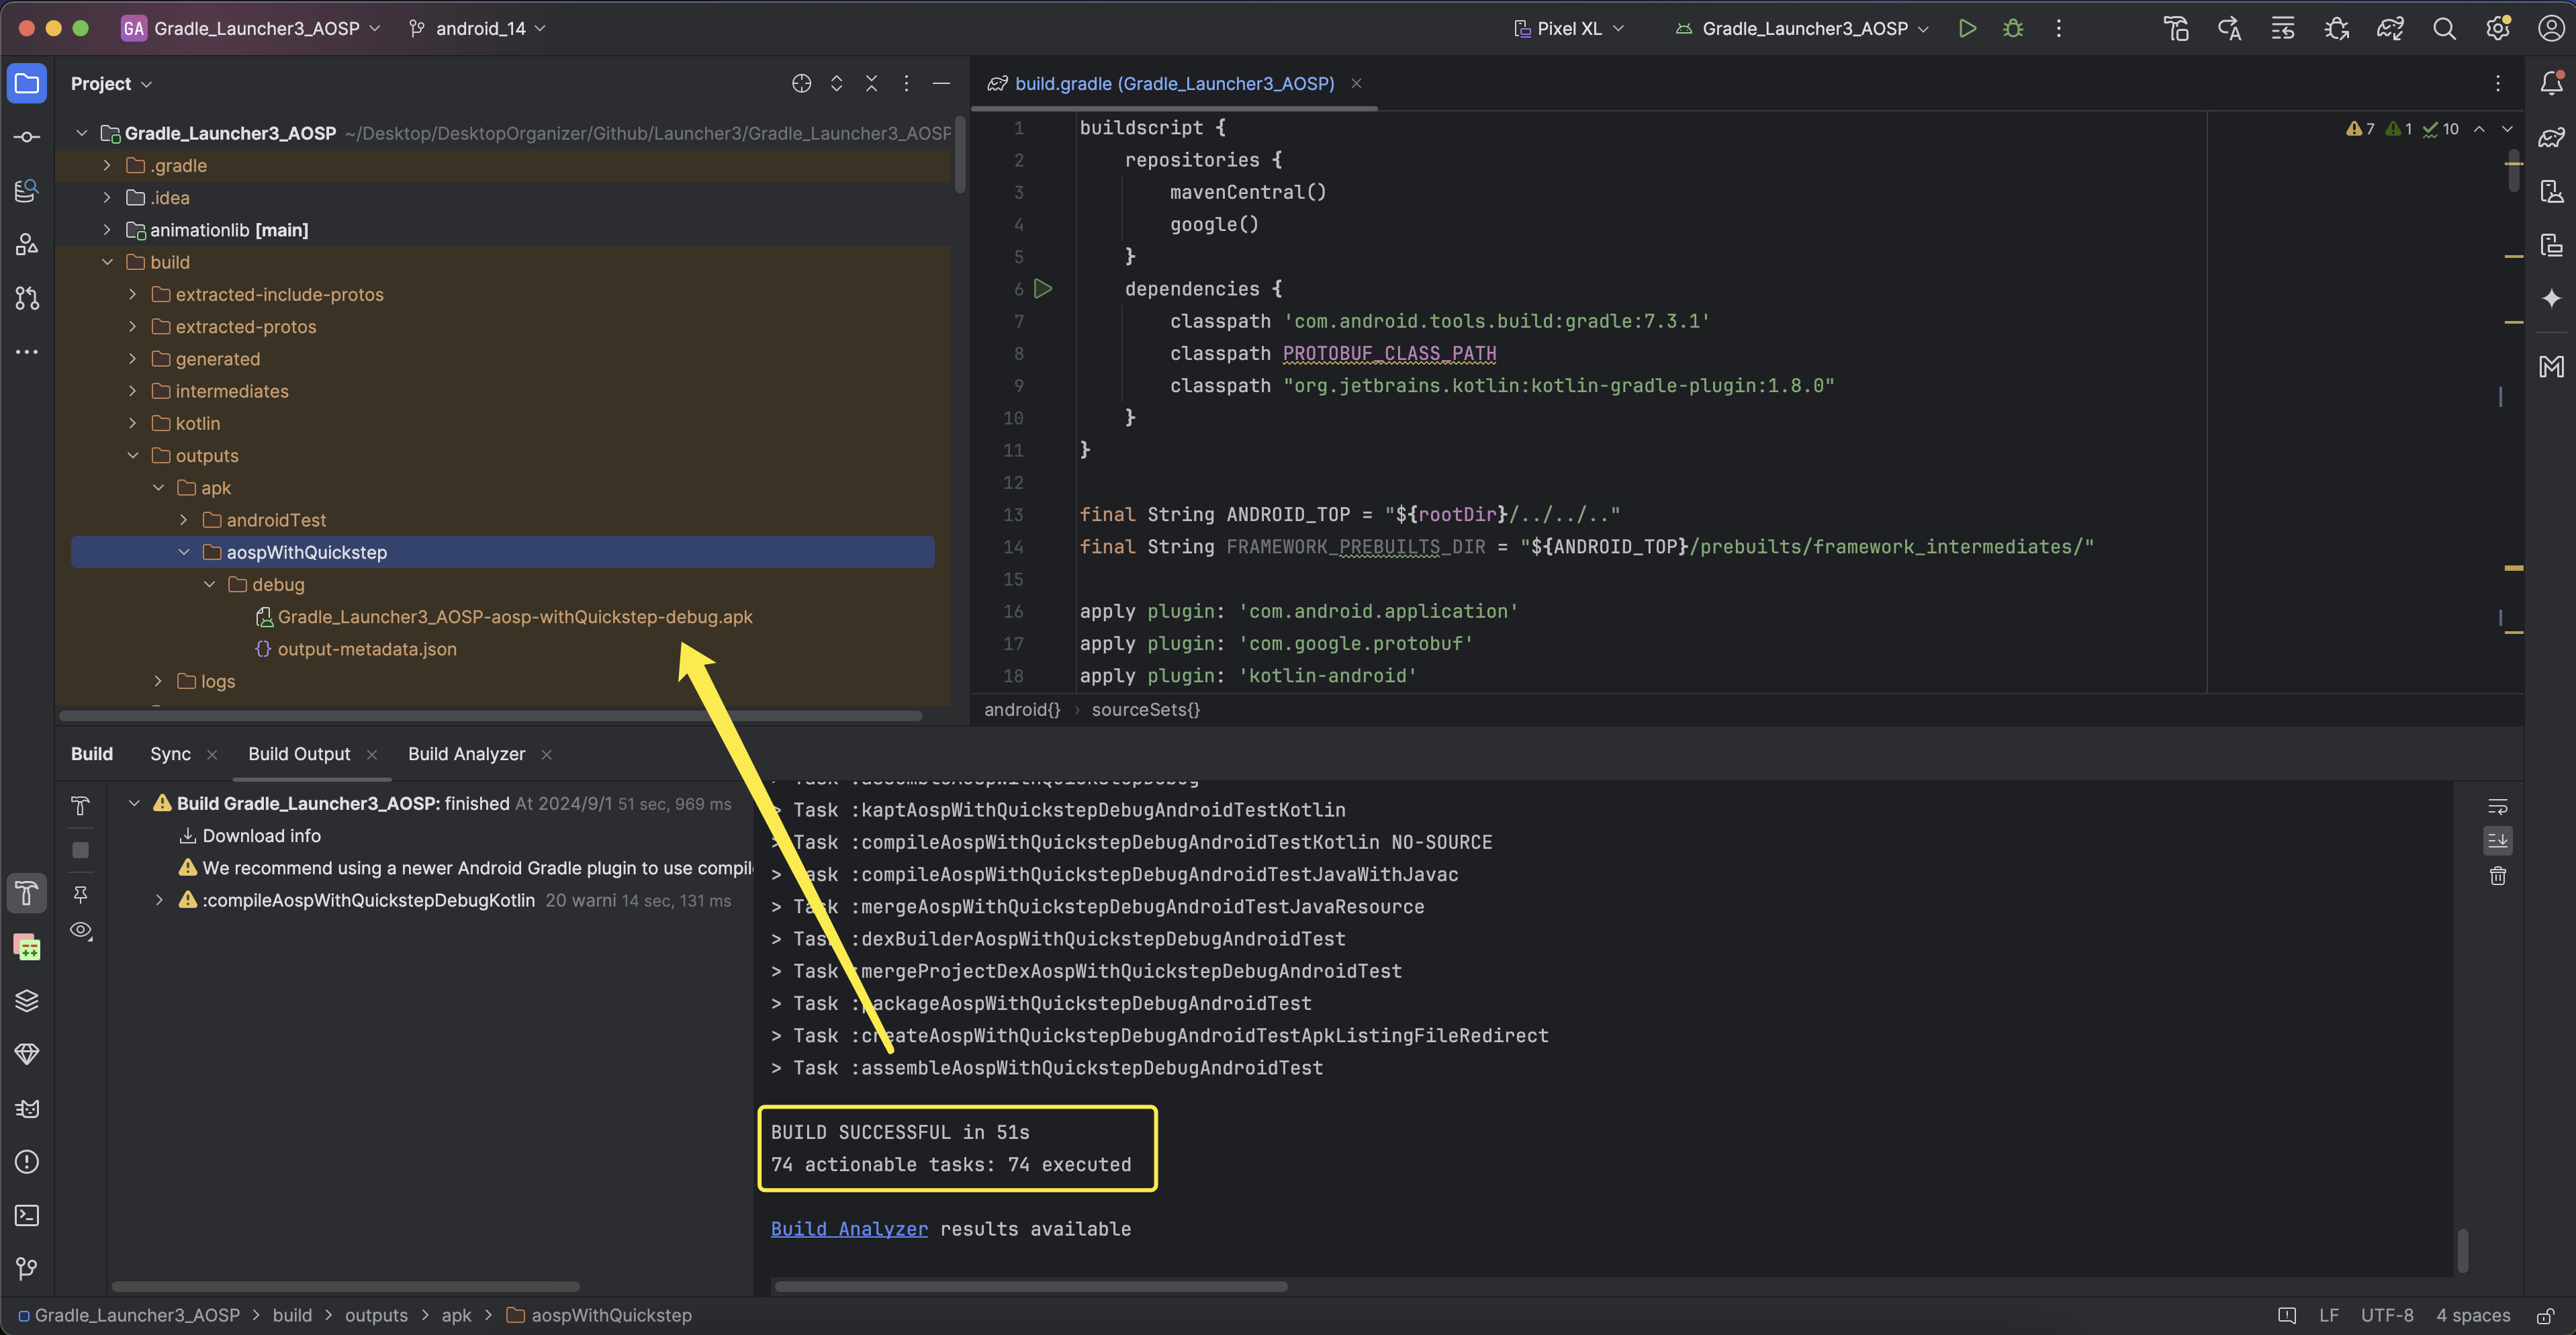Expand the .idea folder

coord(107,198)
